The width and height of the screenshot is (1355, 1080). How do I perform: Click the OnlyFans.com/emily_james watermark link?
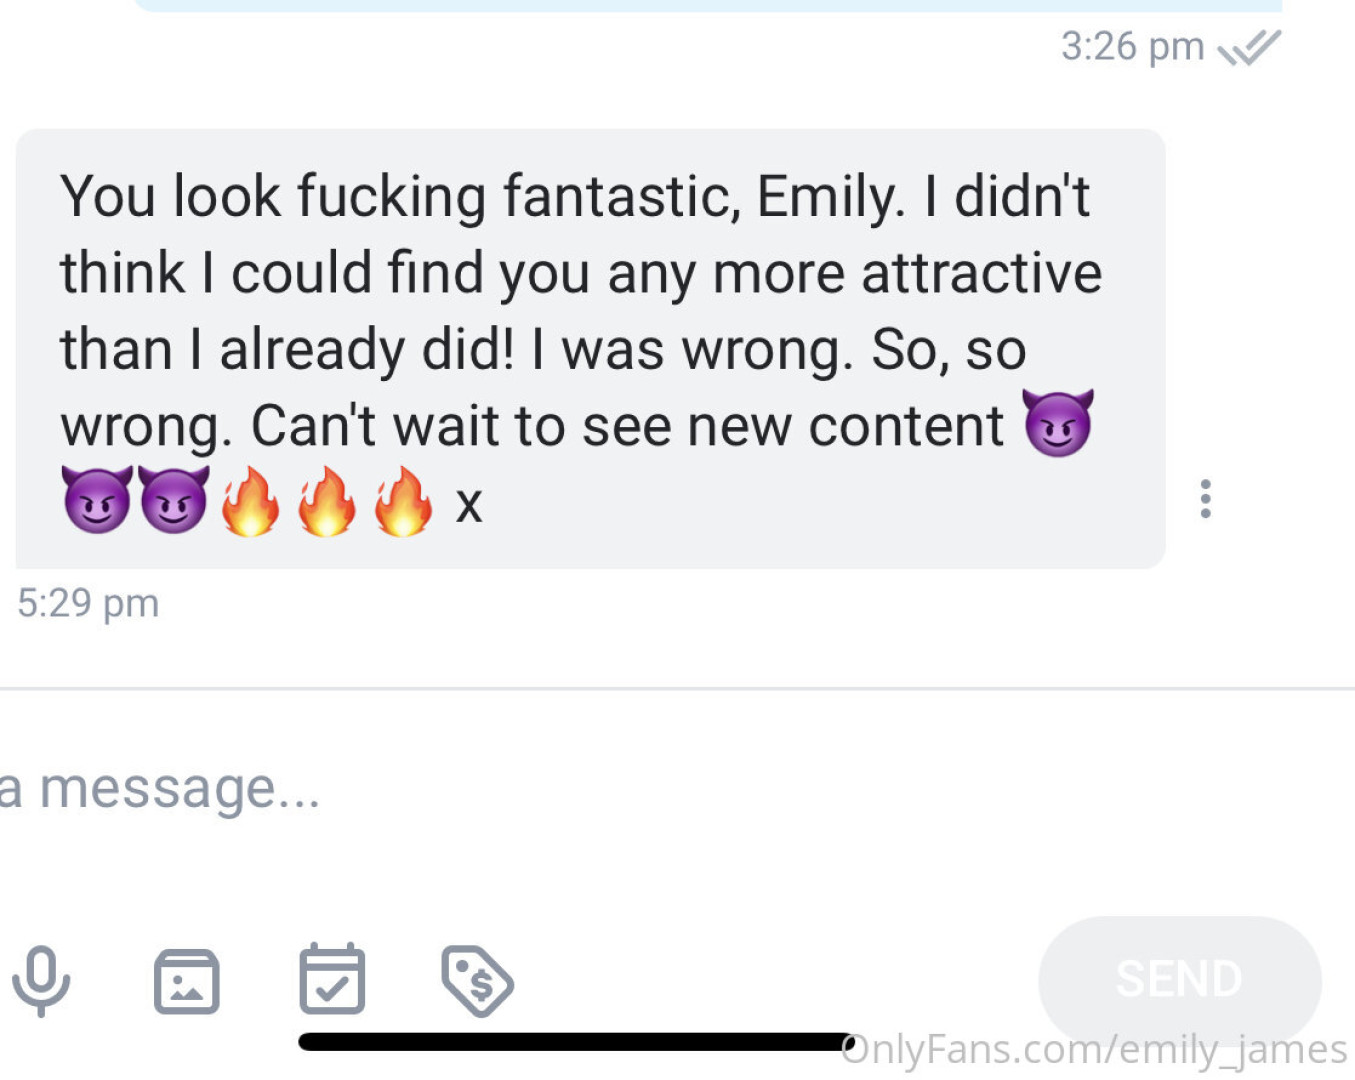tap(1094, 1050)
